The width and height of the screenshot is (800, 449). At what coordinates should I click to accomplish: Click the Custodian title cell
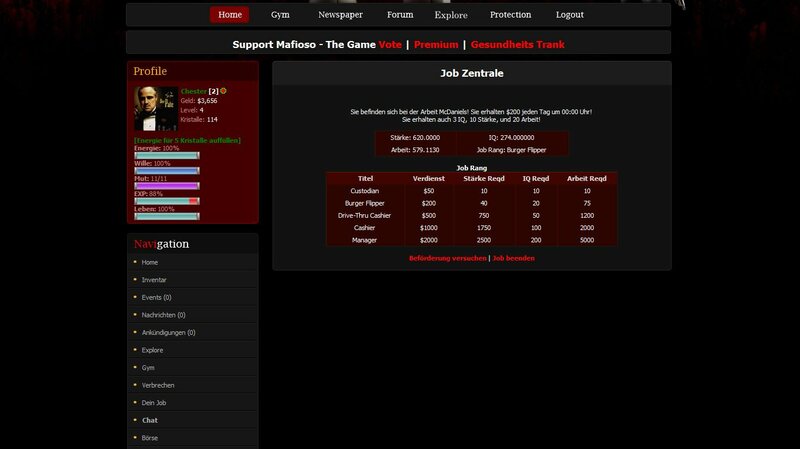click(x=365, y=191)
